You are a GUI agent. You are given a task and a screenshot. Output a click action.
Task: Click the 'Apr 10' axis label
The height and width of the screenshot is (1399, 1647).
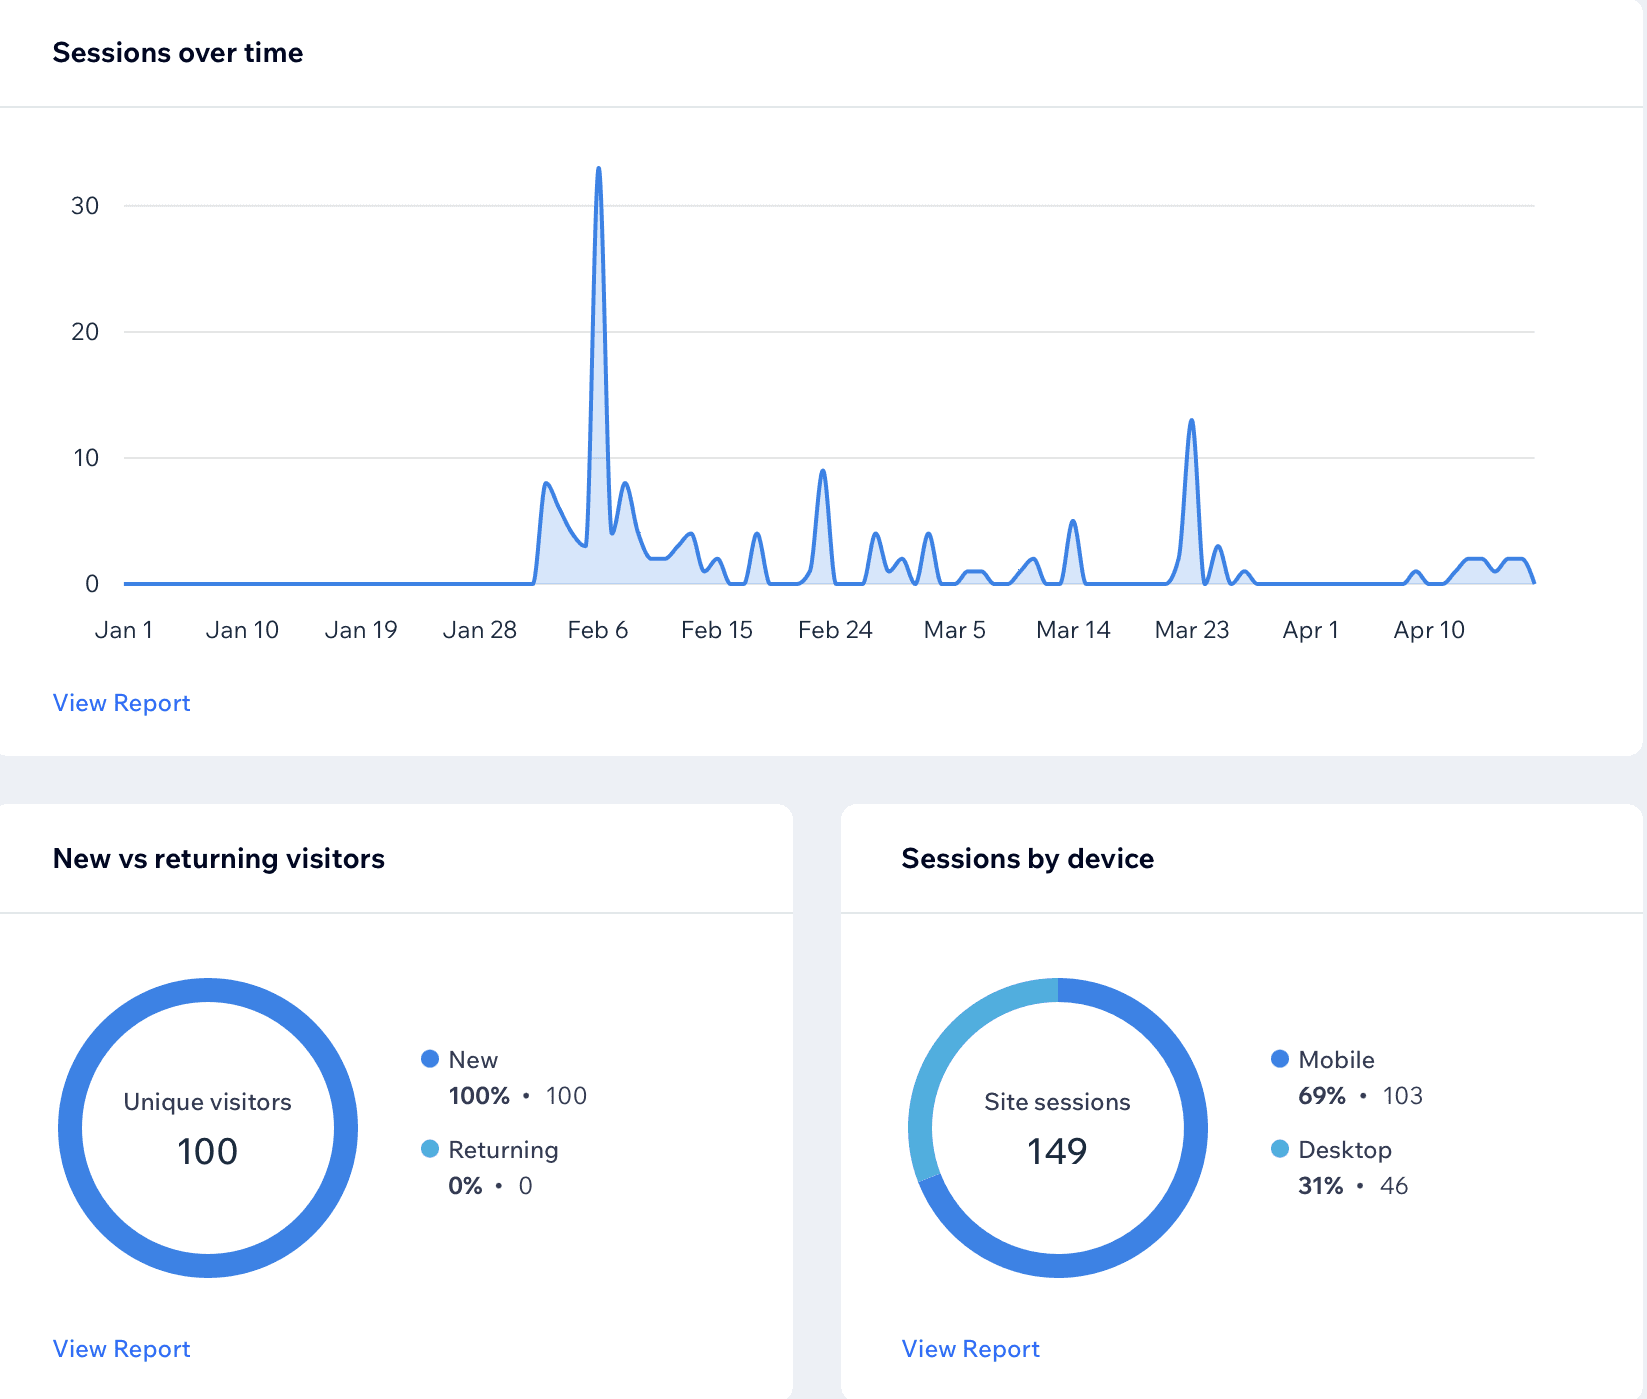1429,630
